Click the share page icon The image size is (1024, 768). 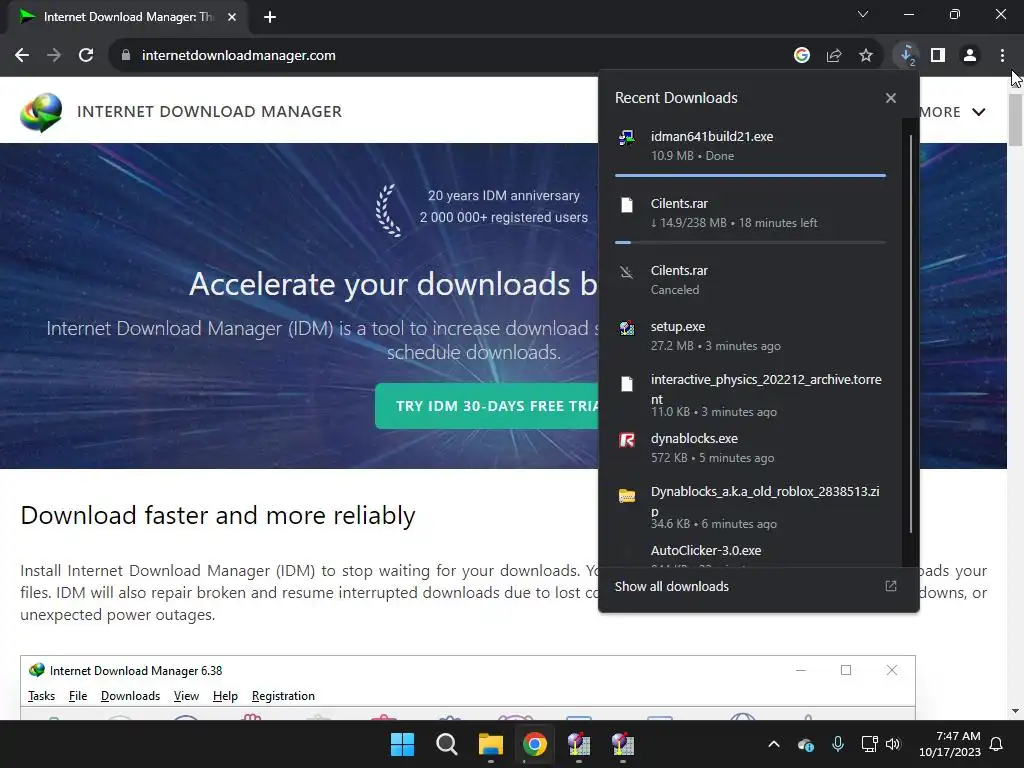click(834, 56)
